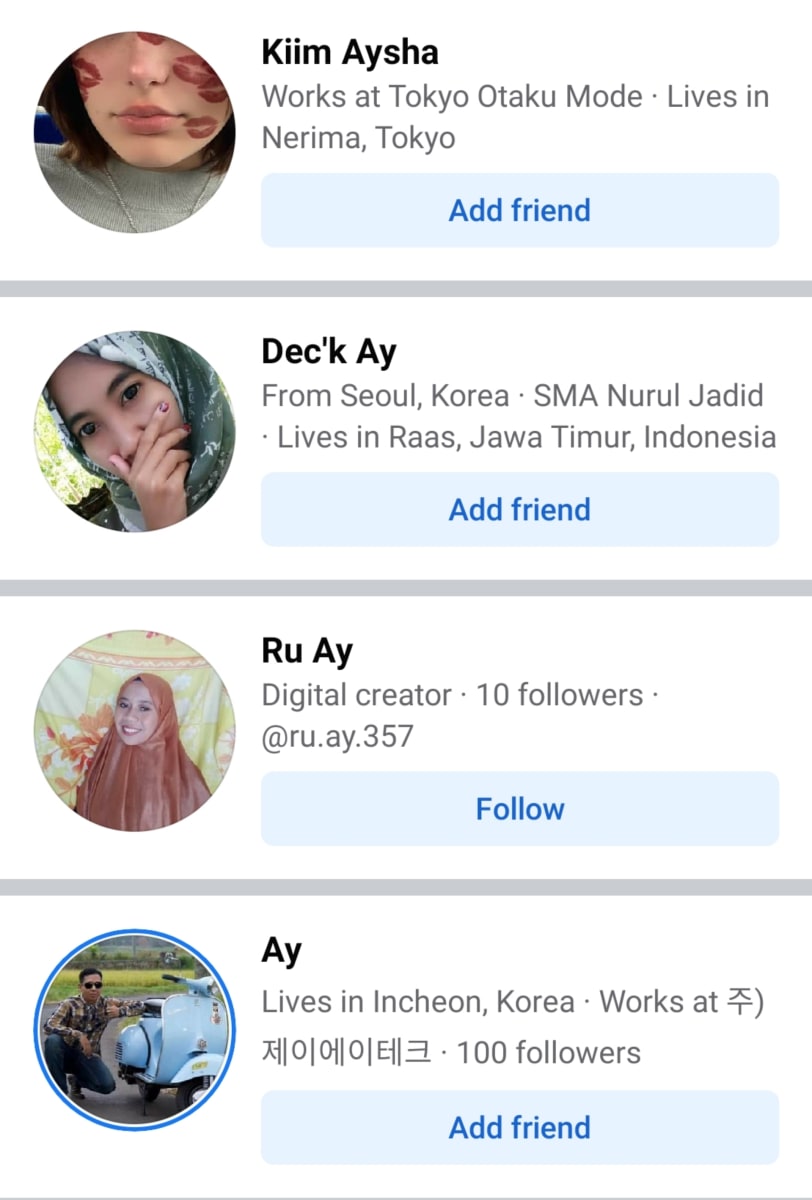Select the Digital creator 10 followers text
This screenshot has width=812, height=1200.
click(x=452, y=695)
